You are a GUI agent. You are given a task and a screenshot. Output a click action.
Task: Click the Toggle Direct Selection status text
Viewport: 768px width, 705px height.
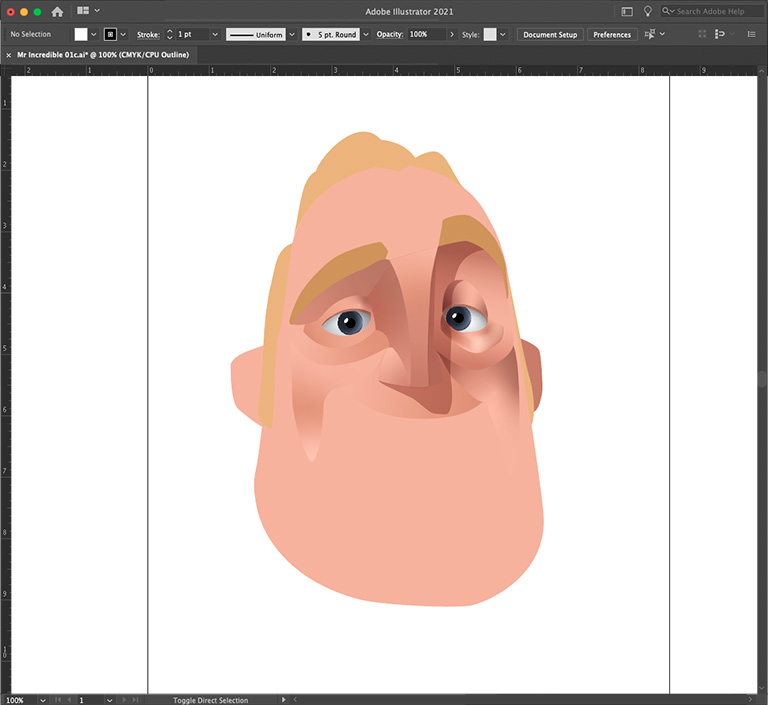tap(211, 700)
